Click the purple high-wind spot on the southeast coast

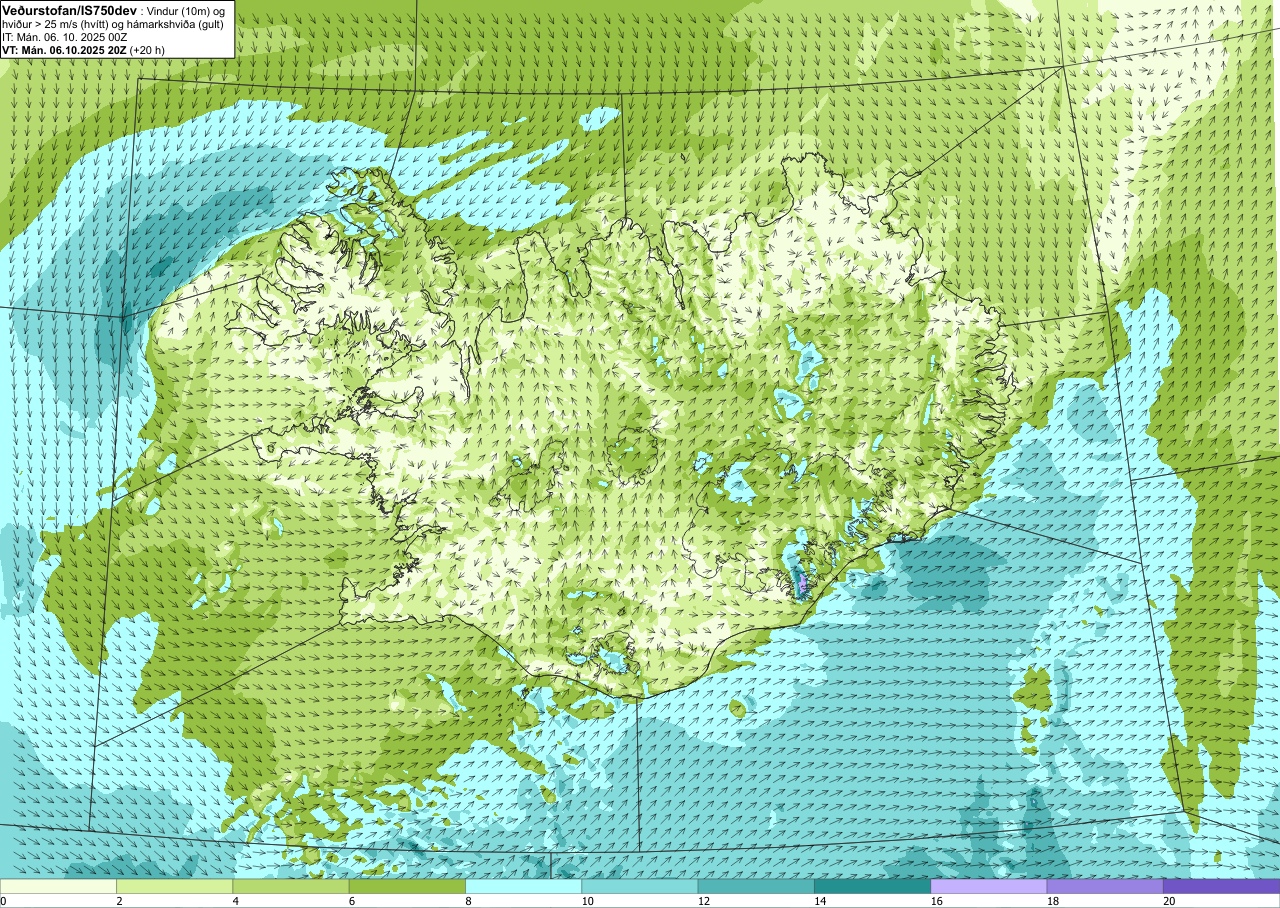click(802, 583)
